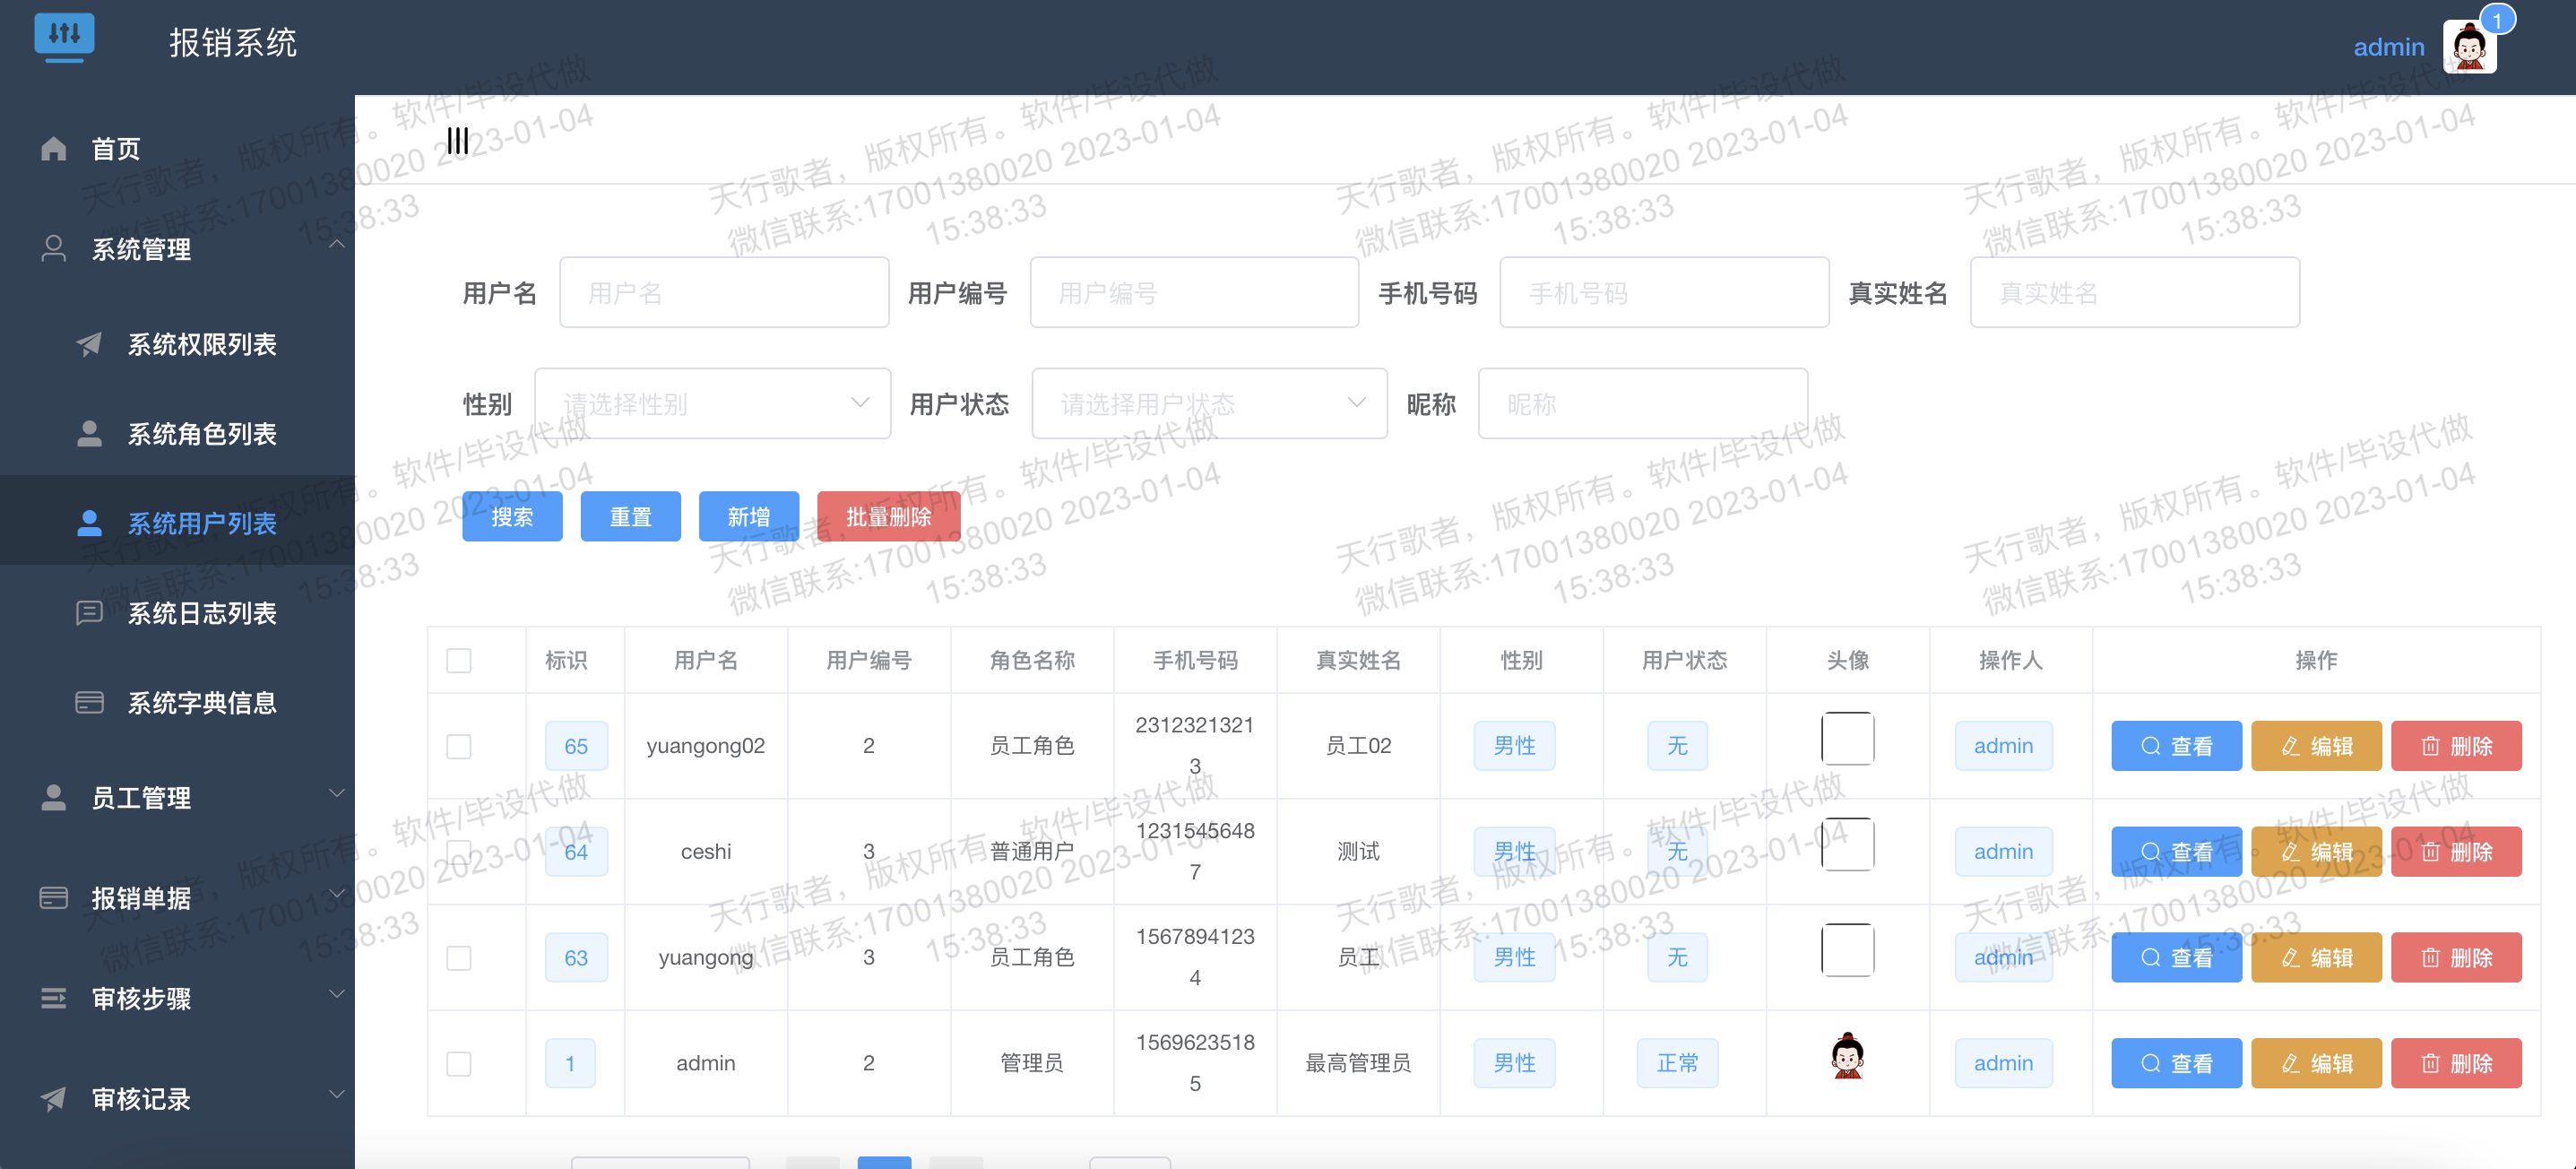The height and width of the screenshot is (1169, 2576).
Task: Click card icon beside 系统字典信息
Action: click(x=89, y=703)
